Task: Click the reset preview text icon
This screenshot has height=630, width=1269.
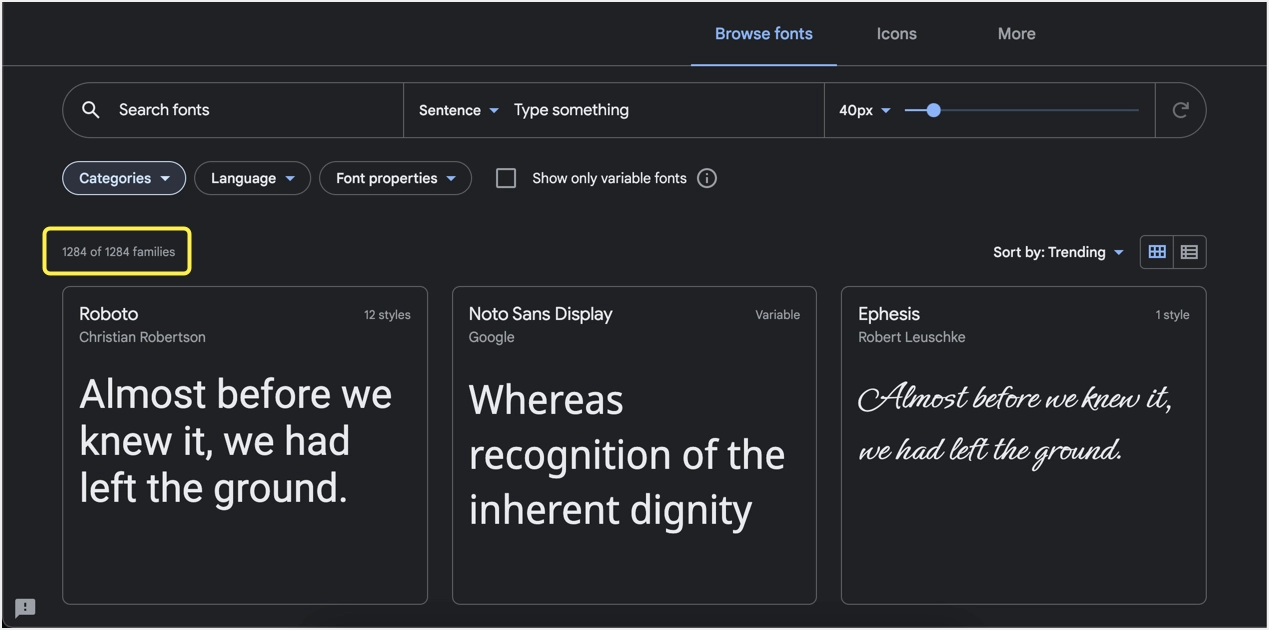Action: click(1180, 110)
